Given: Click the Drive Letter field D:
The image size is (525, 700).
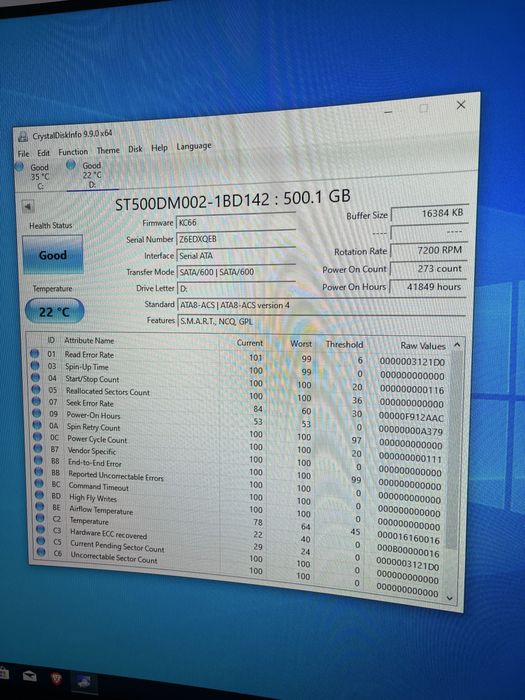Looking at the screenshot, I should (x=236, y=289).
